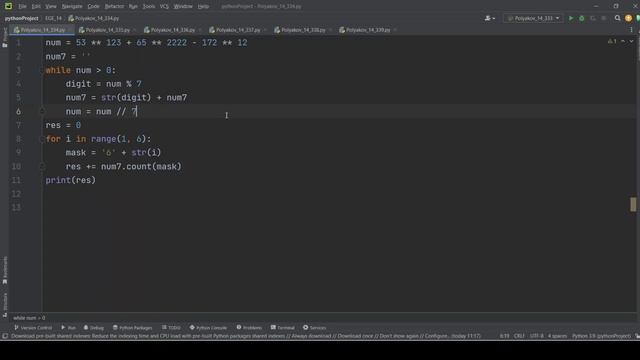The width and height of the screenshot is (640, 360).
Task: Open the editor tabs more-options menu
Action: pyautogui.click(x=631, y=30)
